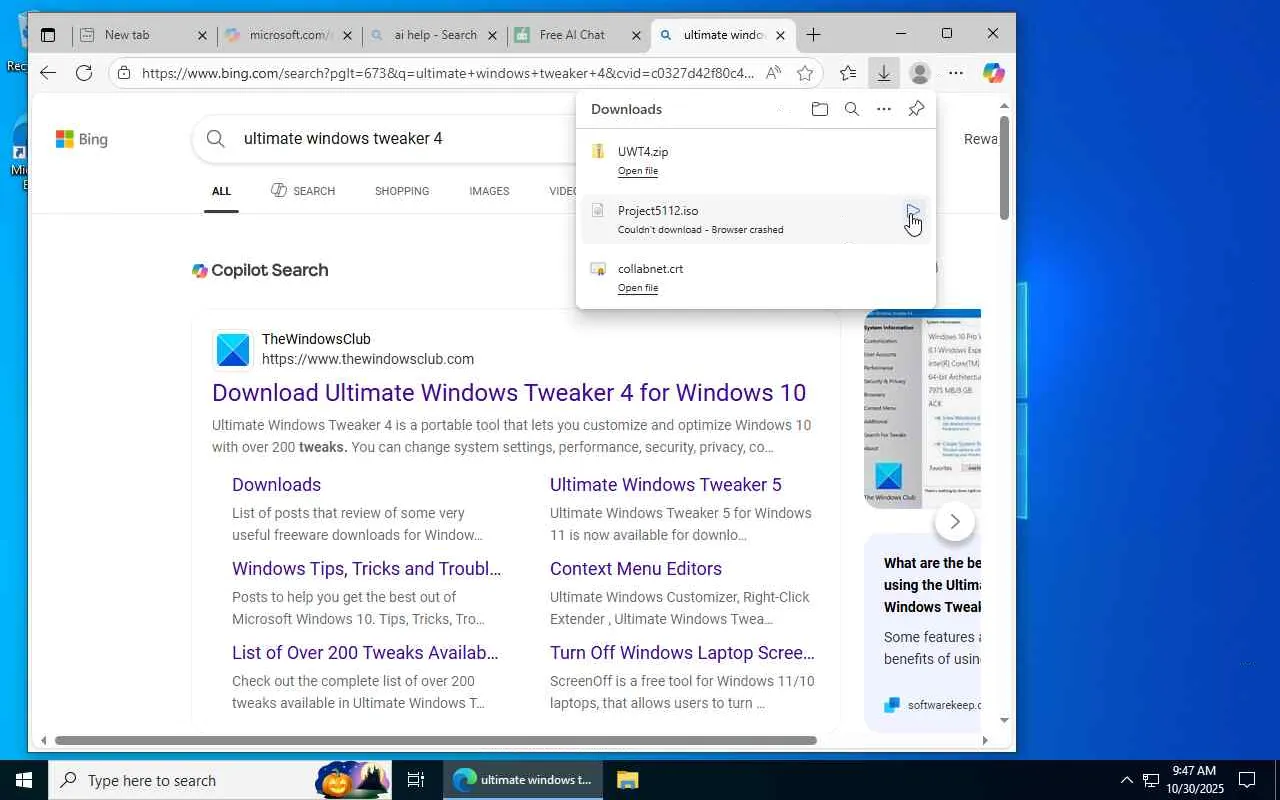Click the magnifier icon in Bing search box
Viewport: 1280px width, 800px height.
[x=216, y=138]
